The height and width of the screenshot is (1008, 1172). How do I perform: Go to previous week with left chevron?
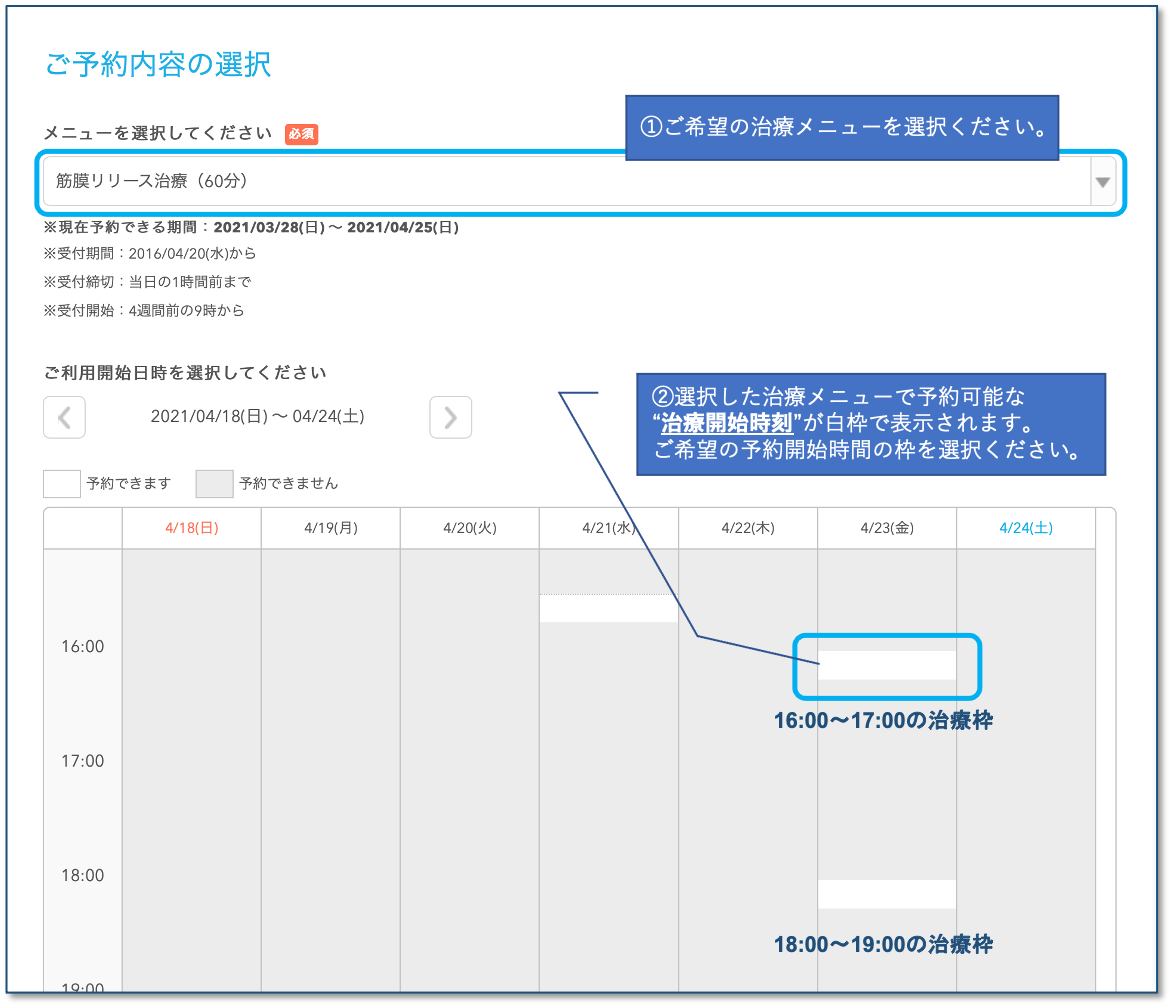click(64, 417)
